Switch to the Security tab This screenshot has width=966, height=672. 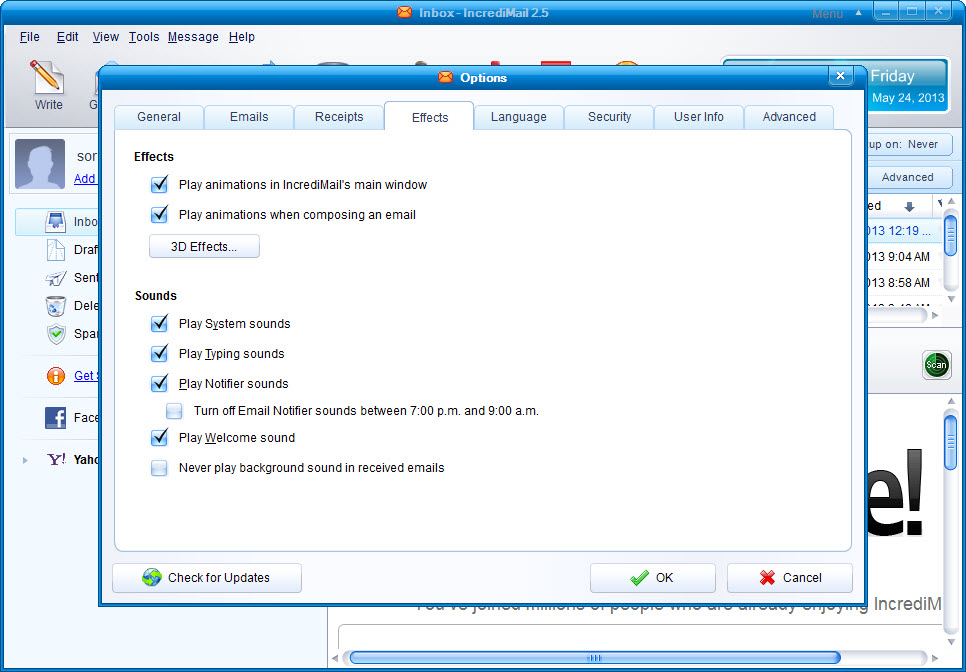[x=609, y=117]
